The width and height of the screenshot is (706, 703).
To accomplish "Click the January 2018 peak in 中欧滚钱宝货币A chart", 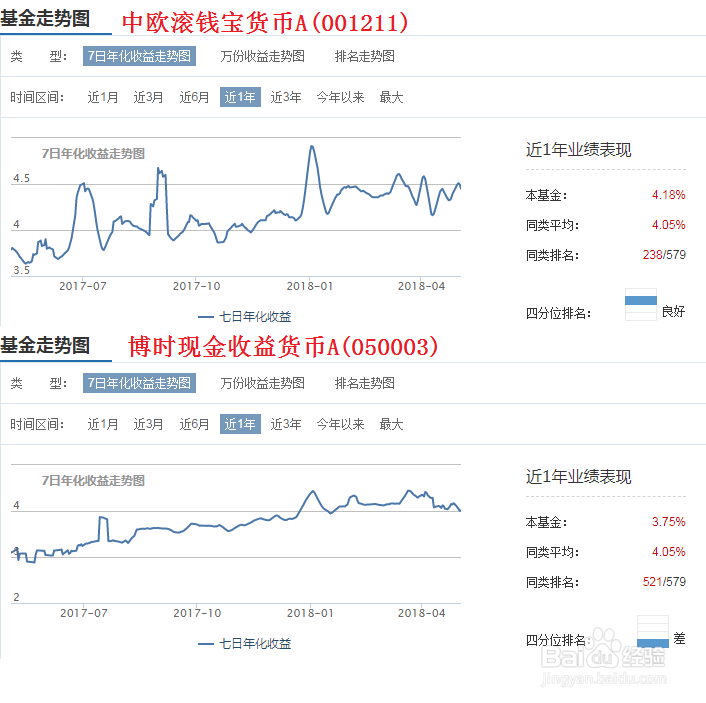I will 312,147.
